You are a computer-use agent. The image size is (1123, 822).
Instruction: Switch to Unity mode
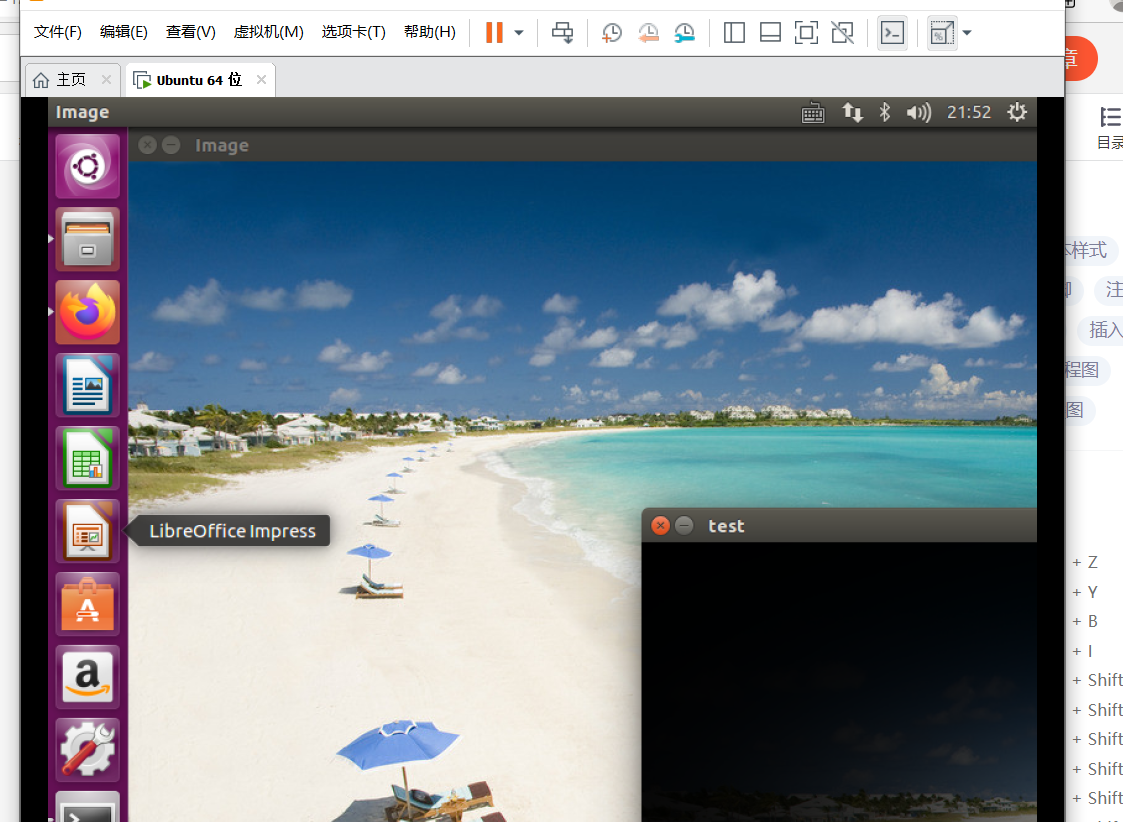point(842,32)
